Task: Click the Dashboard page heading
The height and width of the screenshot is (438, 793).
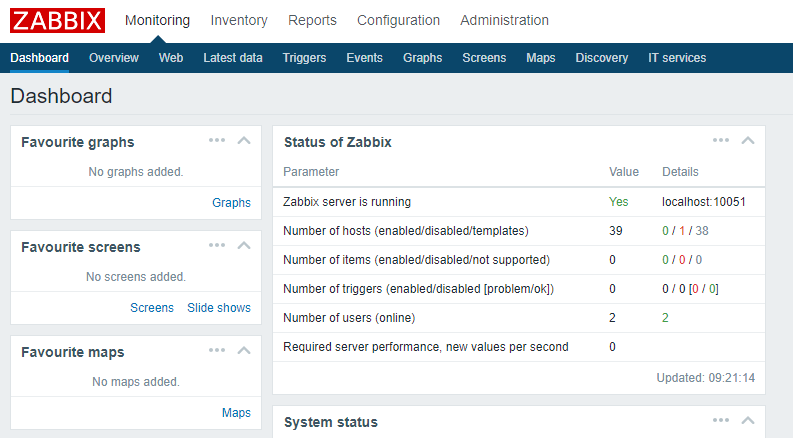Action: pyautogui.click(x=61, y=96)
